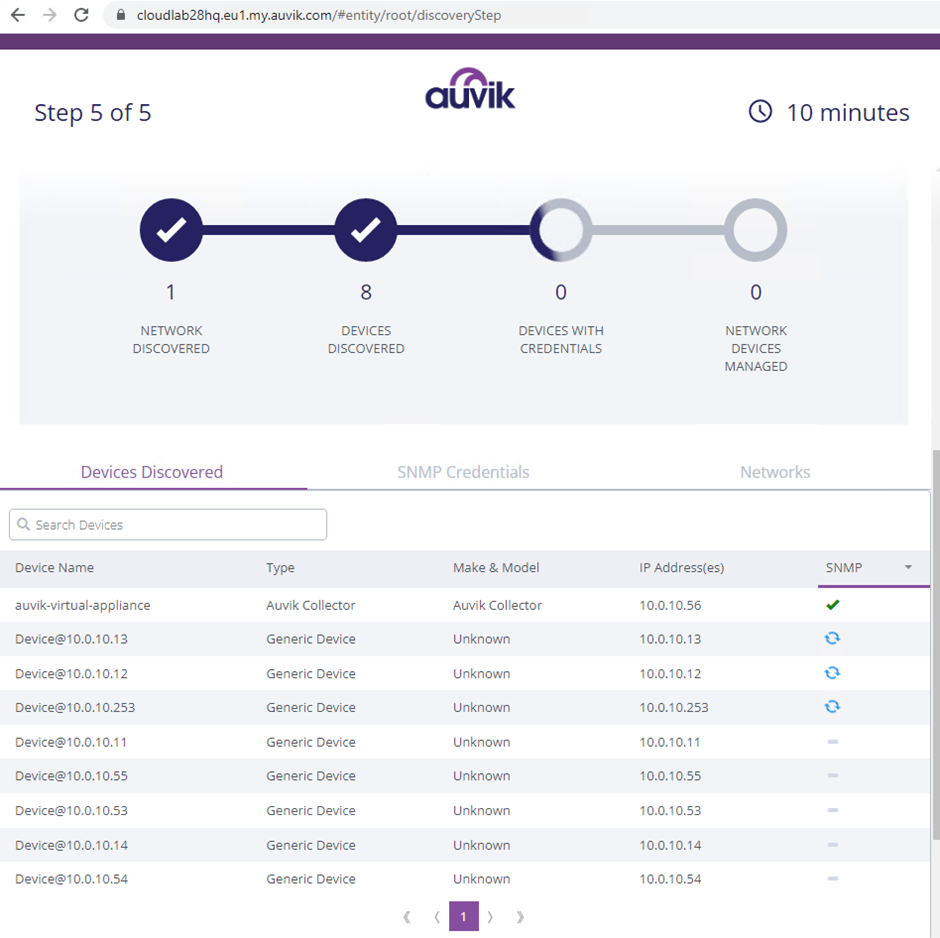Select the Device@10.0.10.13 device name
The width and height of the screenshot is (940, 938).
(71, 639)
